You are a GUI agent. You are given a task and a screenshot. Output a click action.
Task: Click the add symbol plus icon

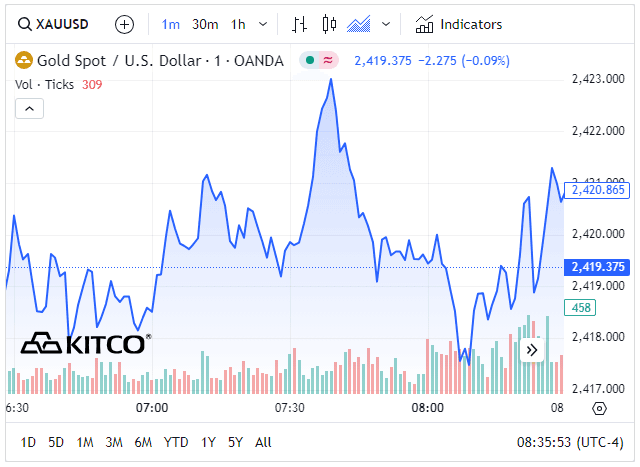pyautogui.click(x=124, y=24)
